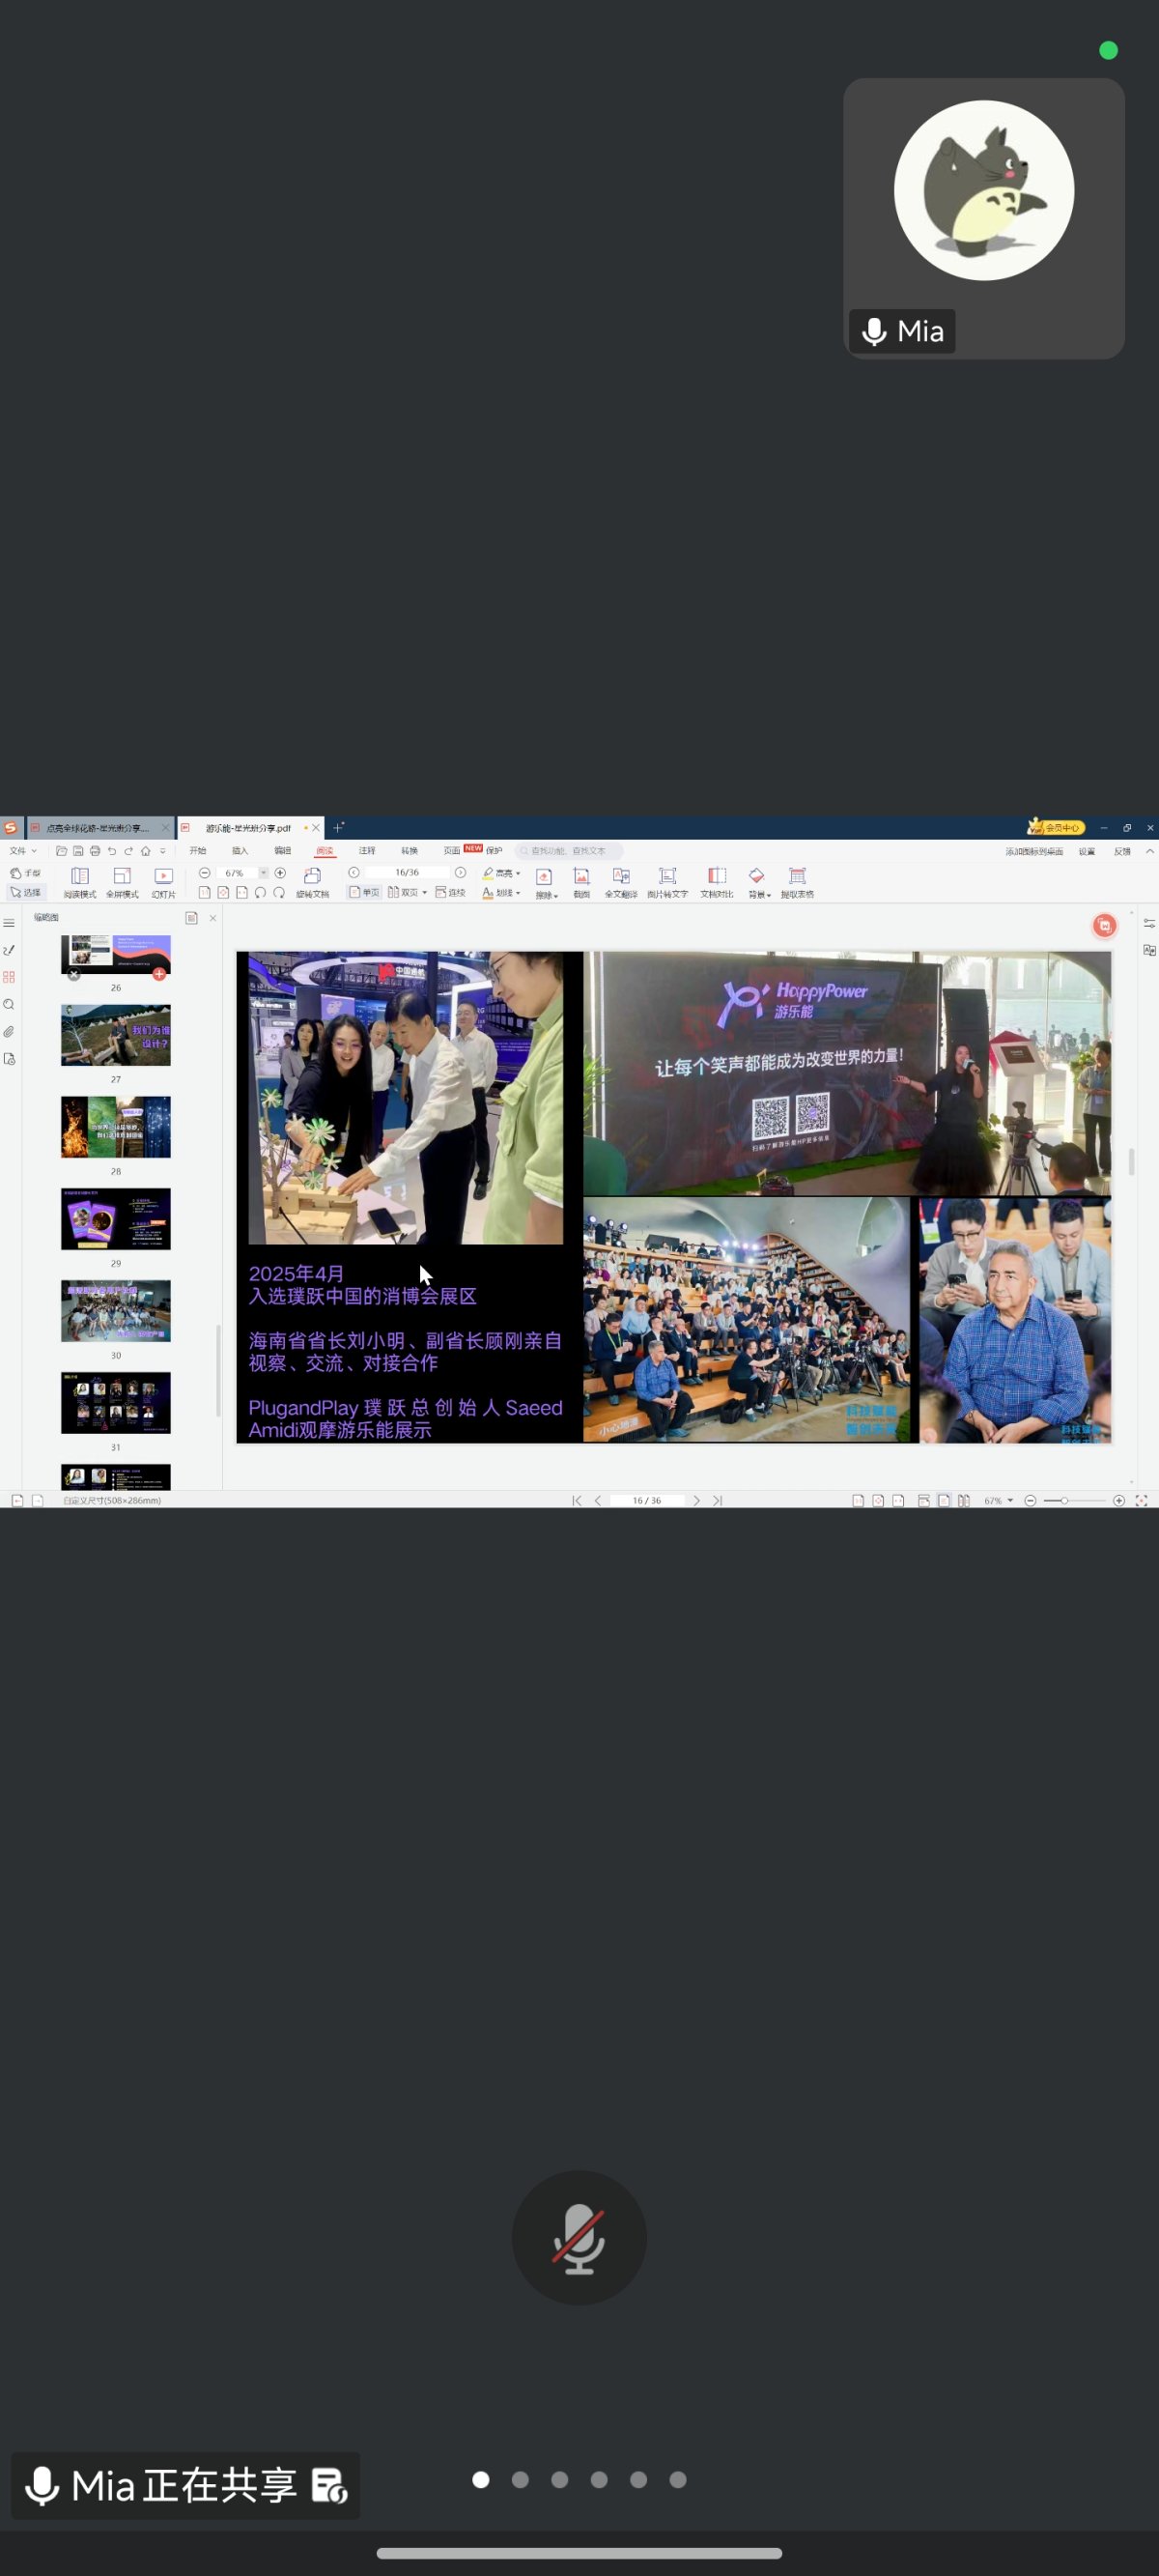Click the search magnifier icon in left sidebar
Screen dimensions: 1159x2576
click(x=9, y=1004)
